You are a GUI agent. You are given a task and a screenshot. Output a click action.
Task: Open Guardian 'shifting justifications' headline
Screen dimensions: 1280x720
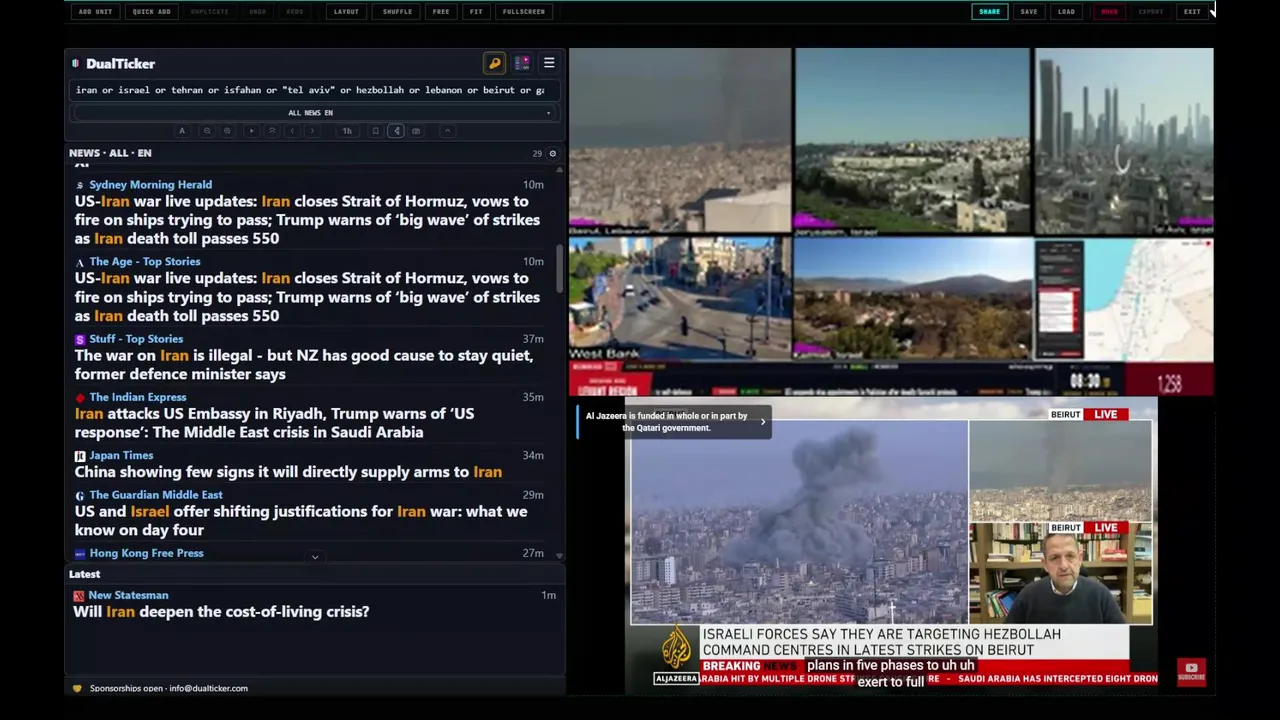pyautogui.click(x=300, y=521)
